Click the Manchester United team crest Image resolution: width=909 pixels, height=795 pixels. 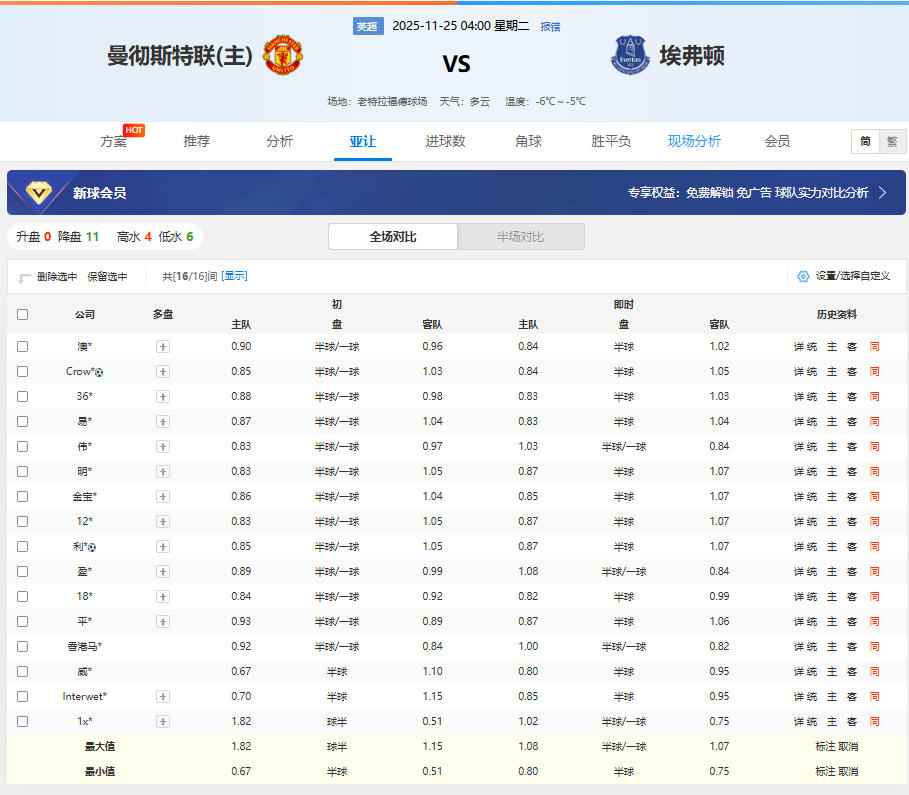pos(282,56)
